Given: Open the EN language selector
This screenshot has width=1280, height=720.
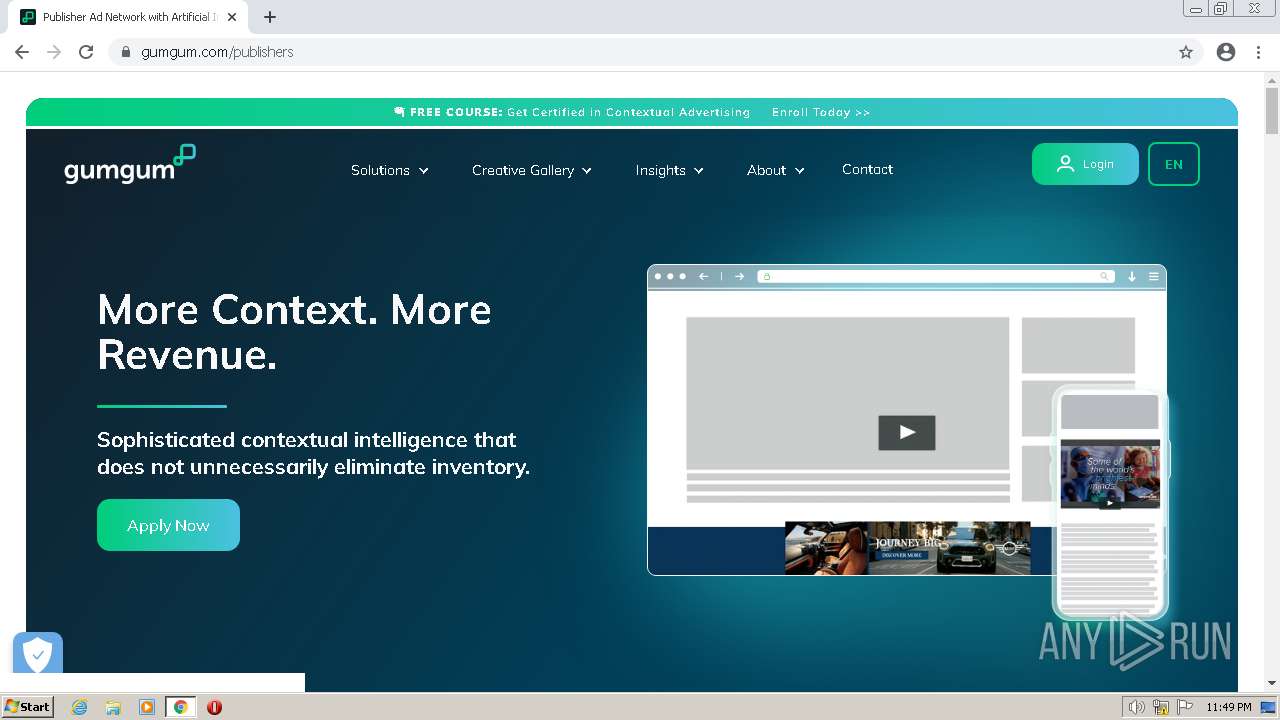Looking at the screenshot, I should pos(1174,164).
